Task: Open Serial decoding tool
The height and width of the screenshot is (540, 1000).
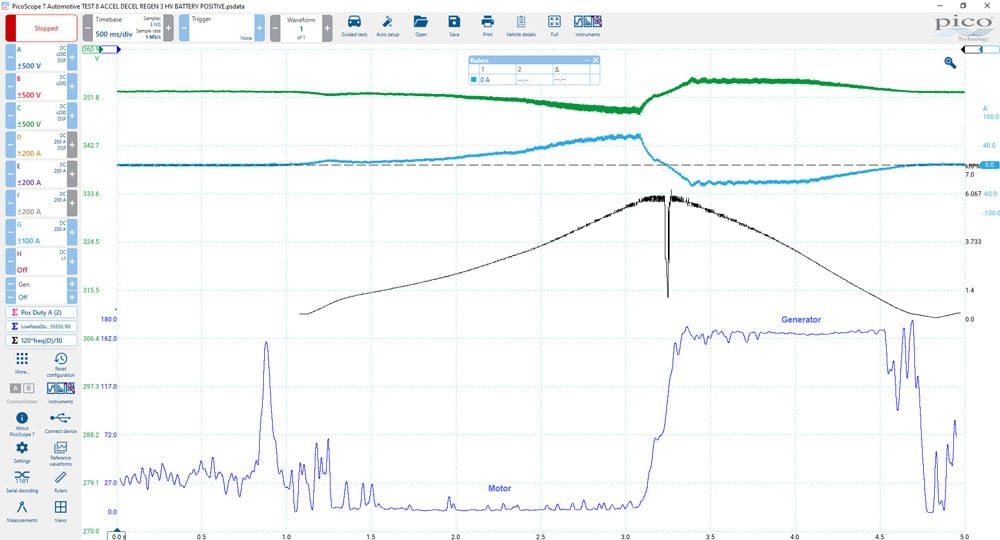Action: 22,482
